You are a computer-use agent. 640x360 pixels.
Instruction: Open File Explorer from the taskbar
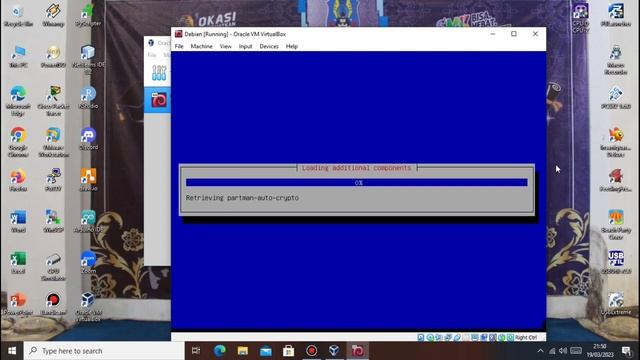243,351
